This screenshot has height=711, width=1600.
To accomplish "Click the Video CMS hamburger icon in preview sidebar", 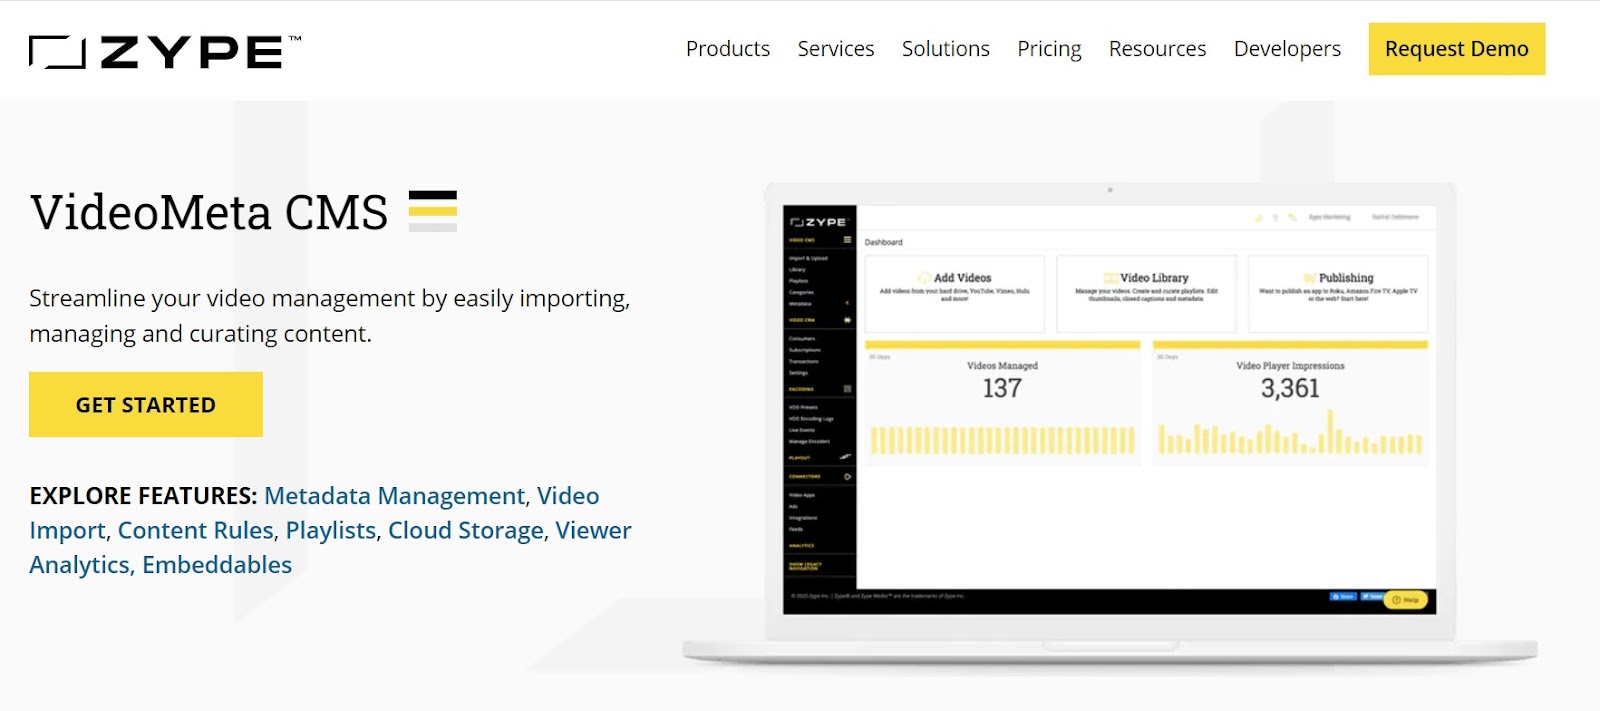I will click(847, 240).
